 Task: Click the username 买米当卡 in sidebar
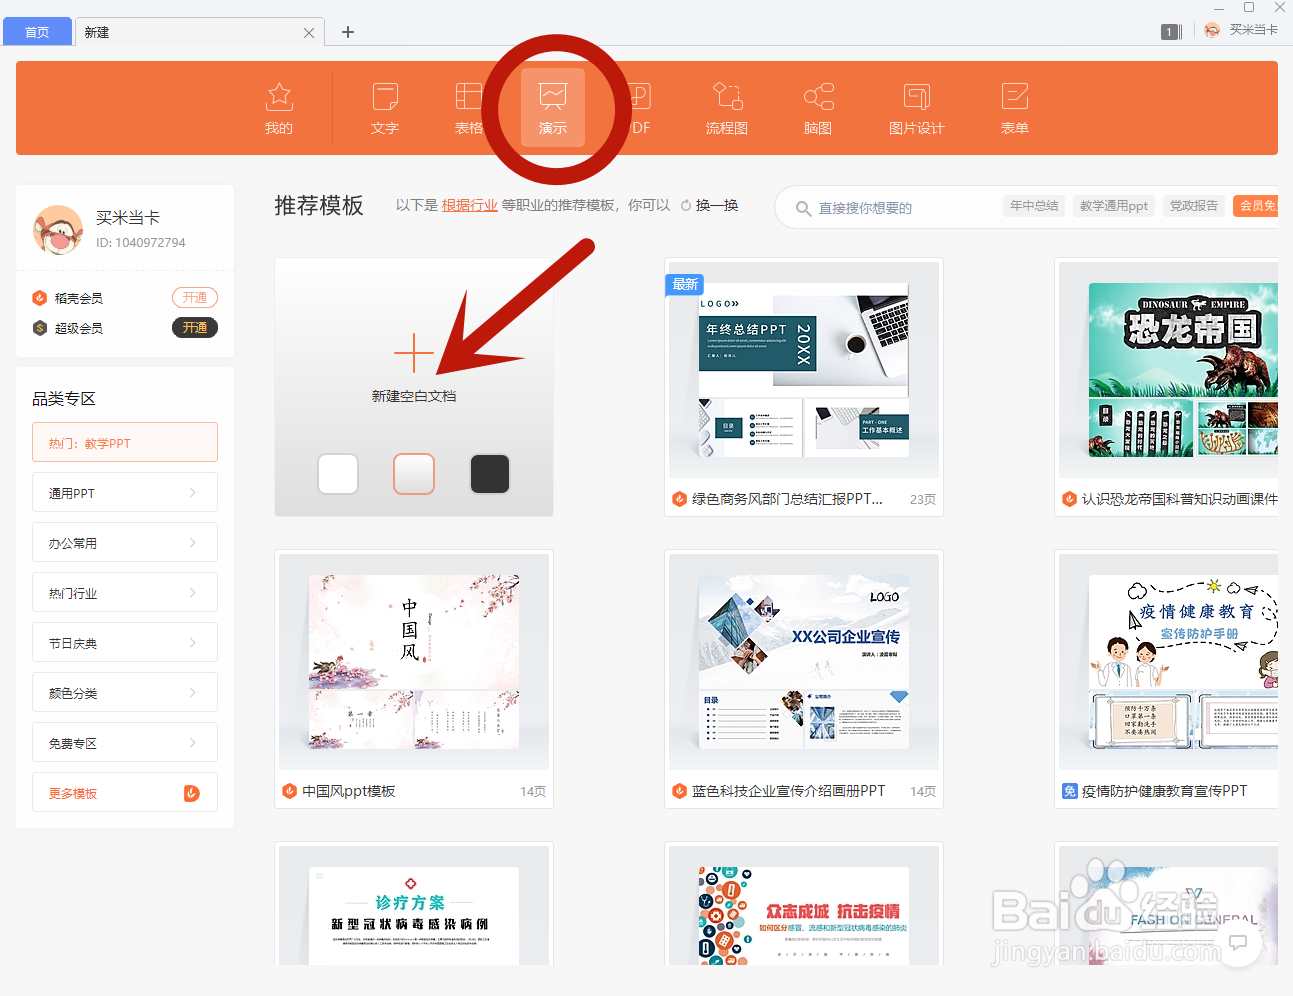click(x=128, y=217)
